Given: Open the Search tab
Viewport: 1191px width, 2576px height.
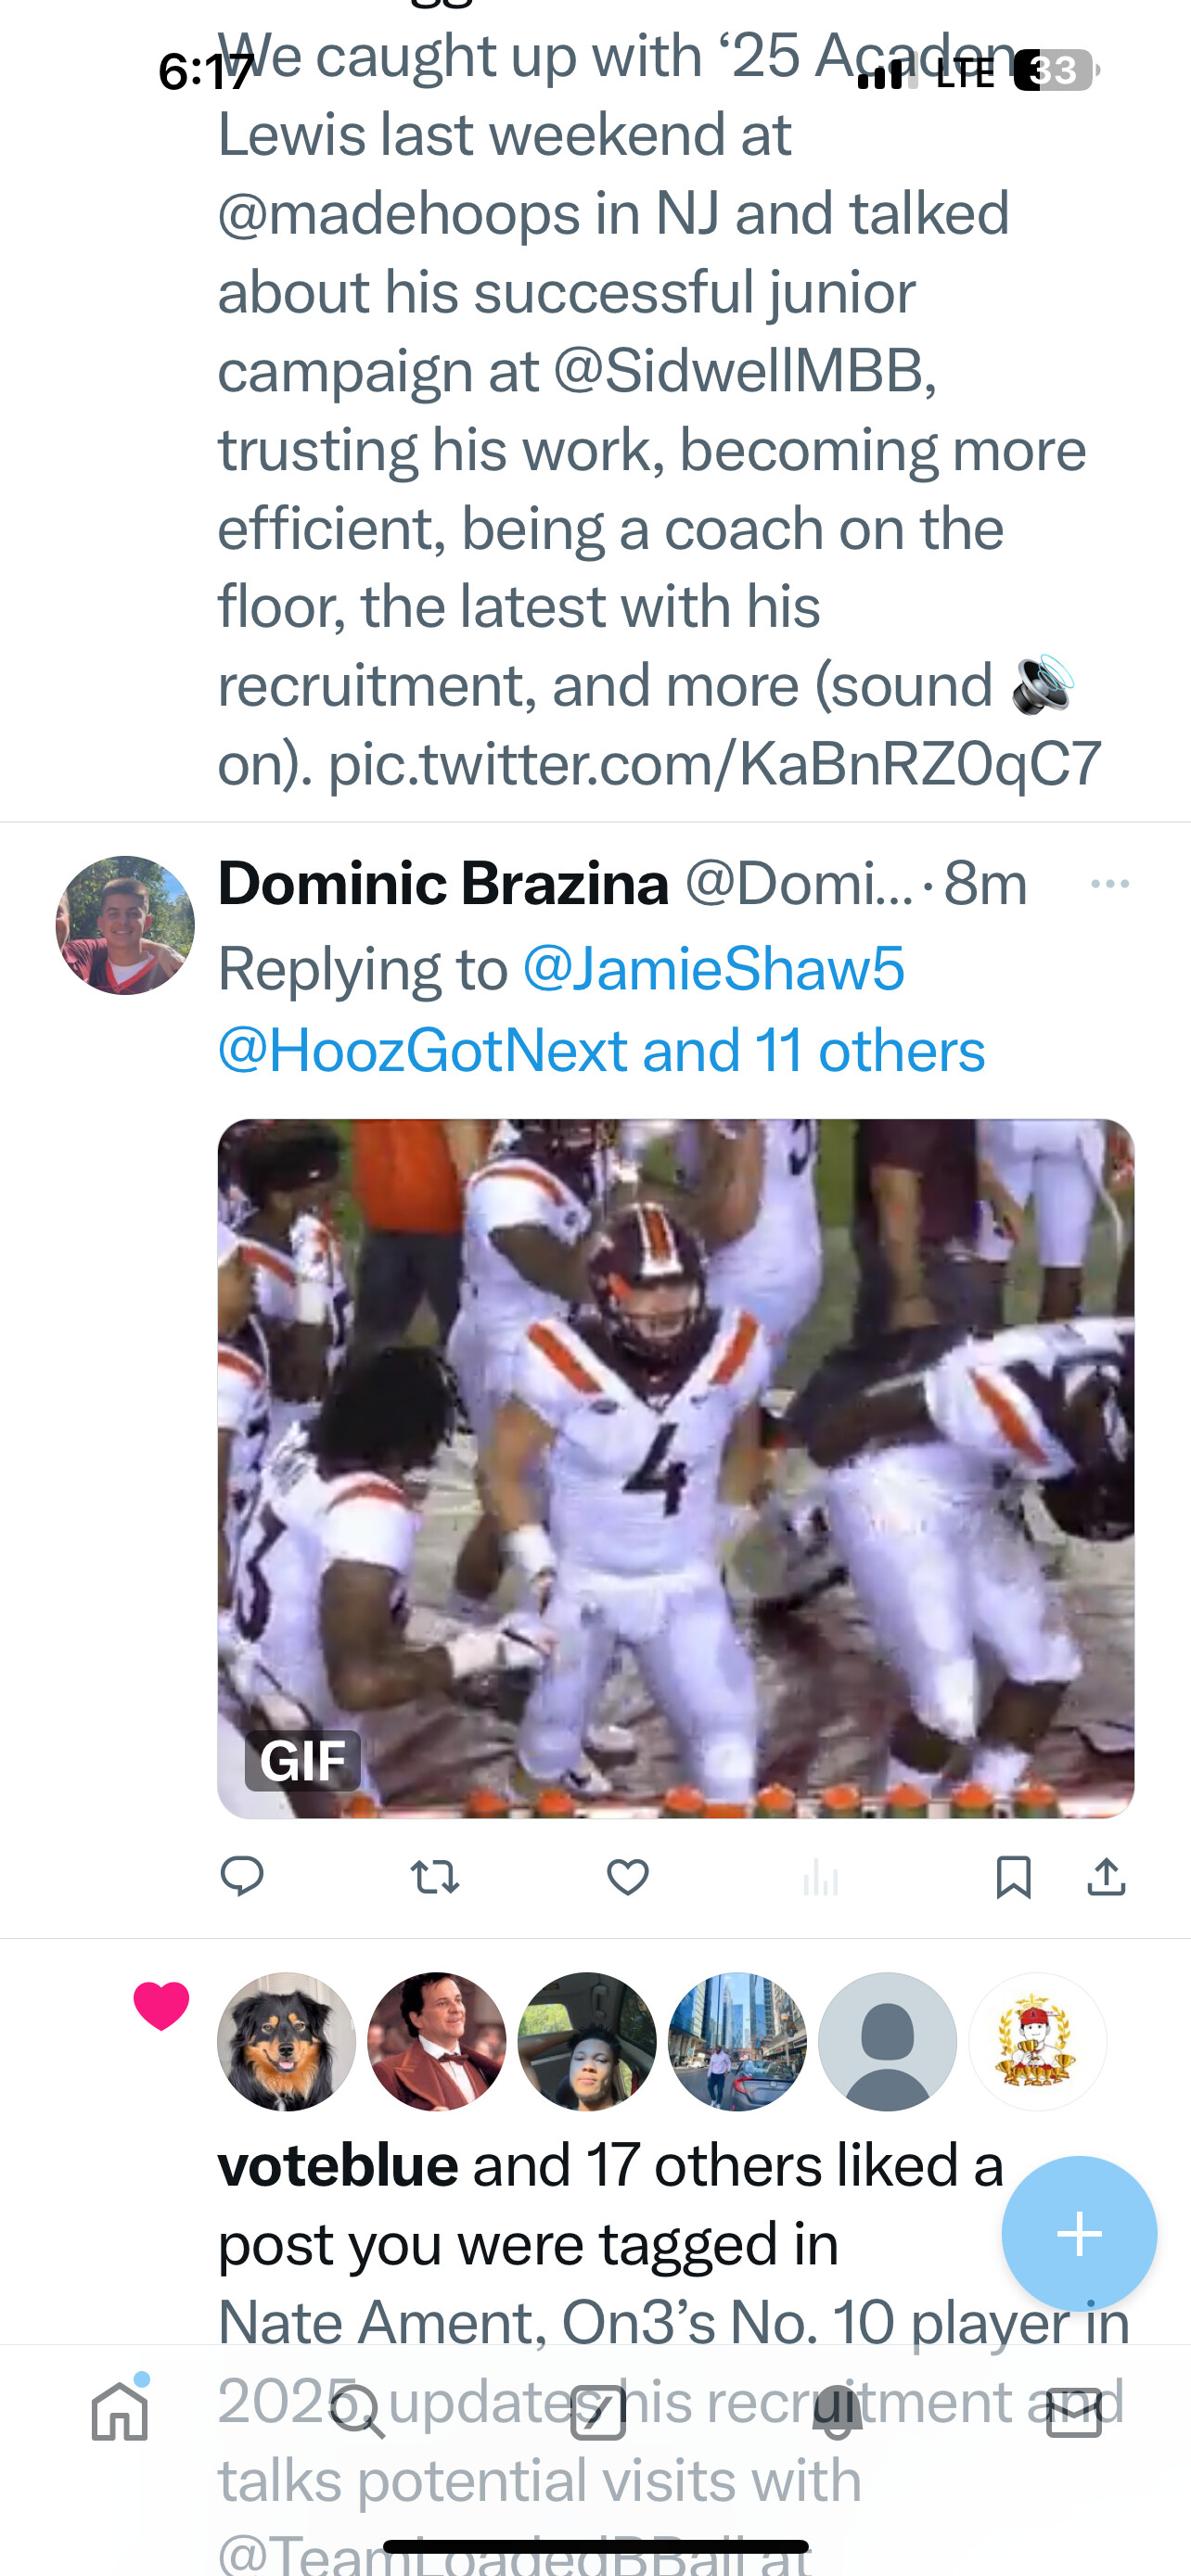Looking at the screenshot, I should click(x=358, y=2411).
